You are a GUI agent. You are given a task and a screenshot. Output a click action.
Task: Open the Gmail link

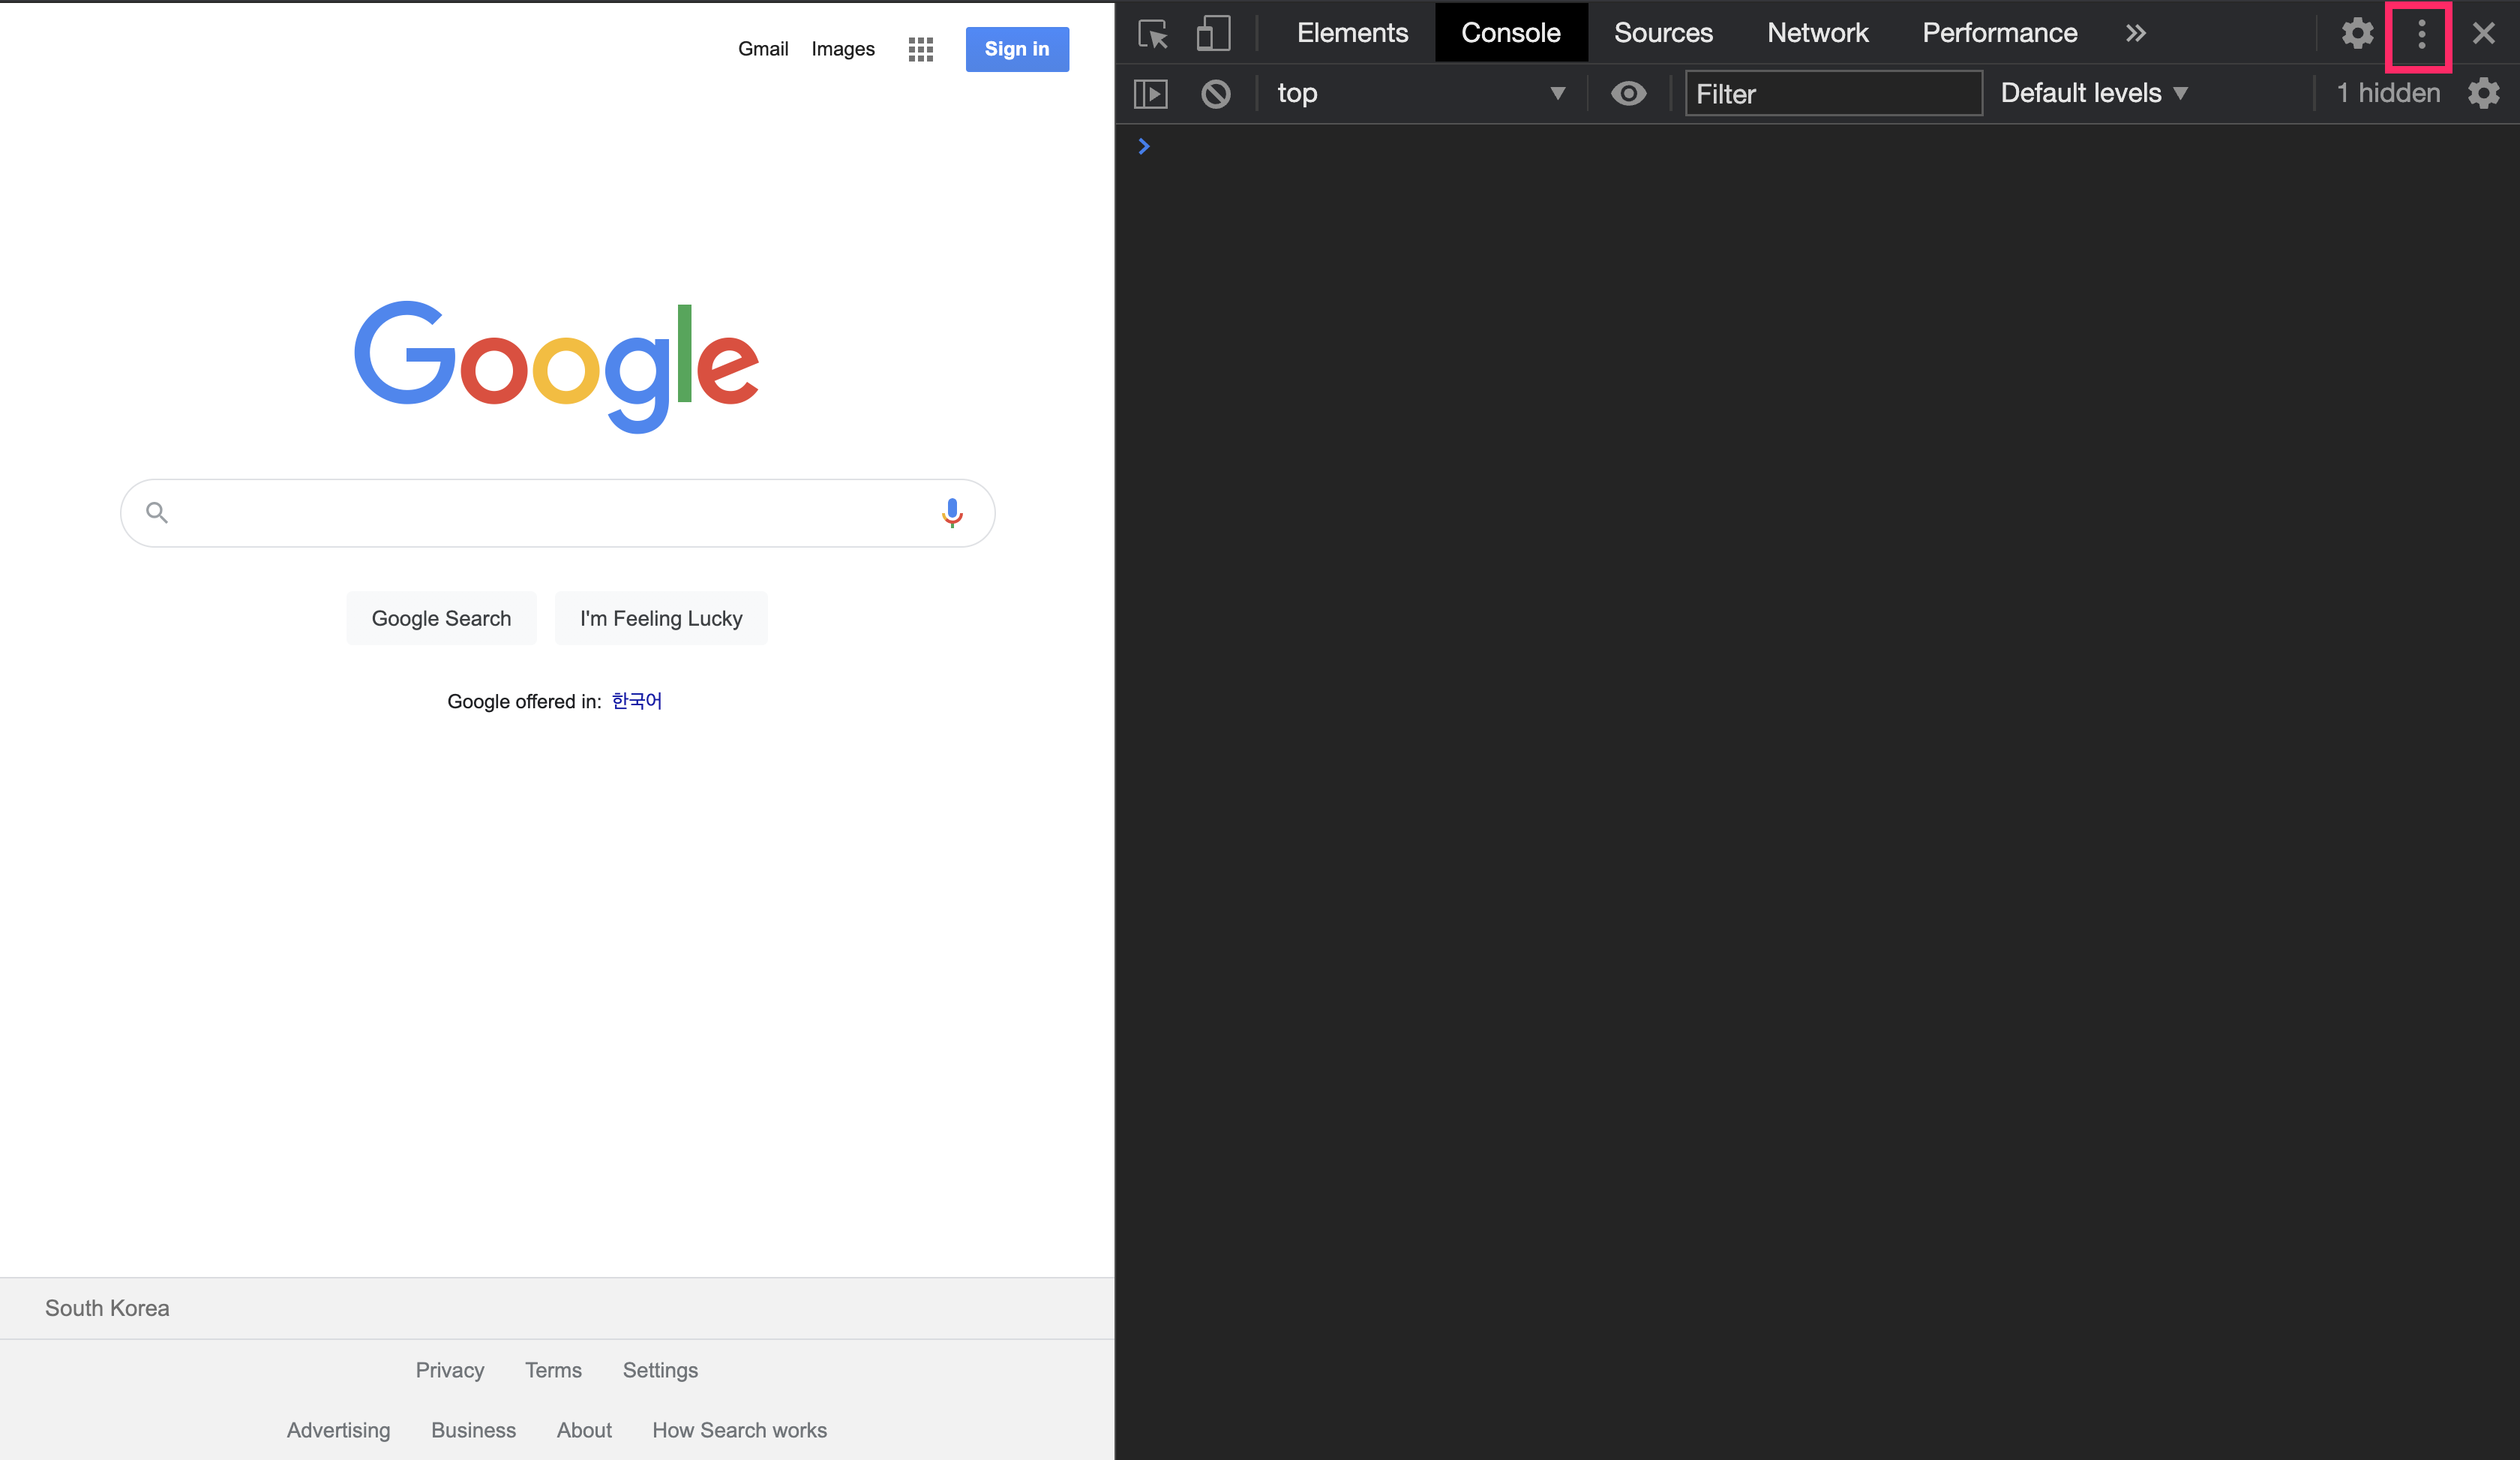pyautogui.click(x=763, y=49)
